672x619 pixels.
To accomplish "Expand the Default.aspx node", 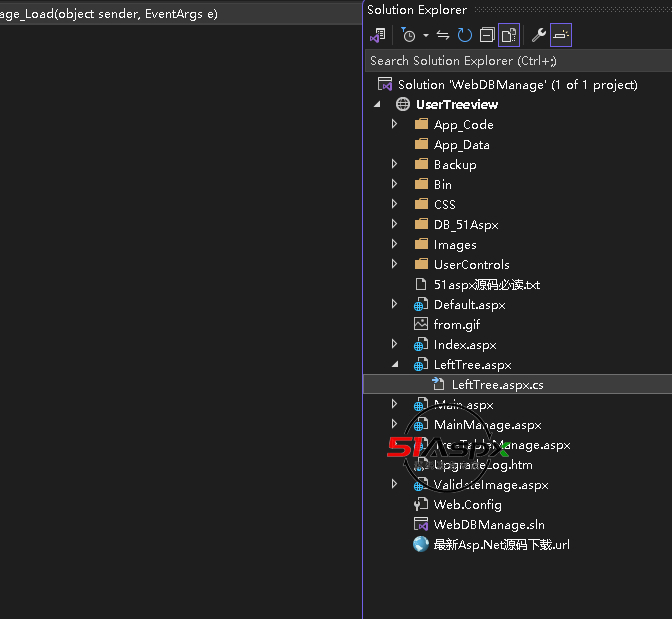I will [394, 304].
